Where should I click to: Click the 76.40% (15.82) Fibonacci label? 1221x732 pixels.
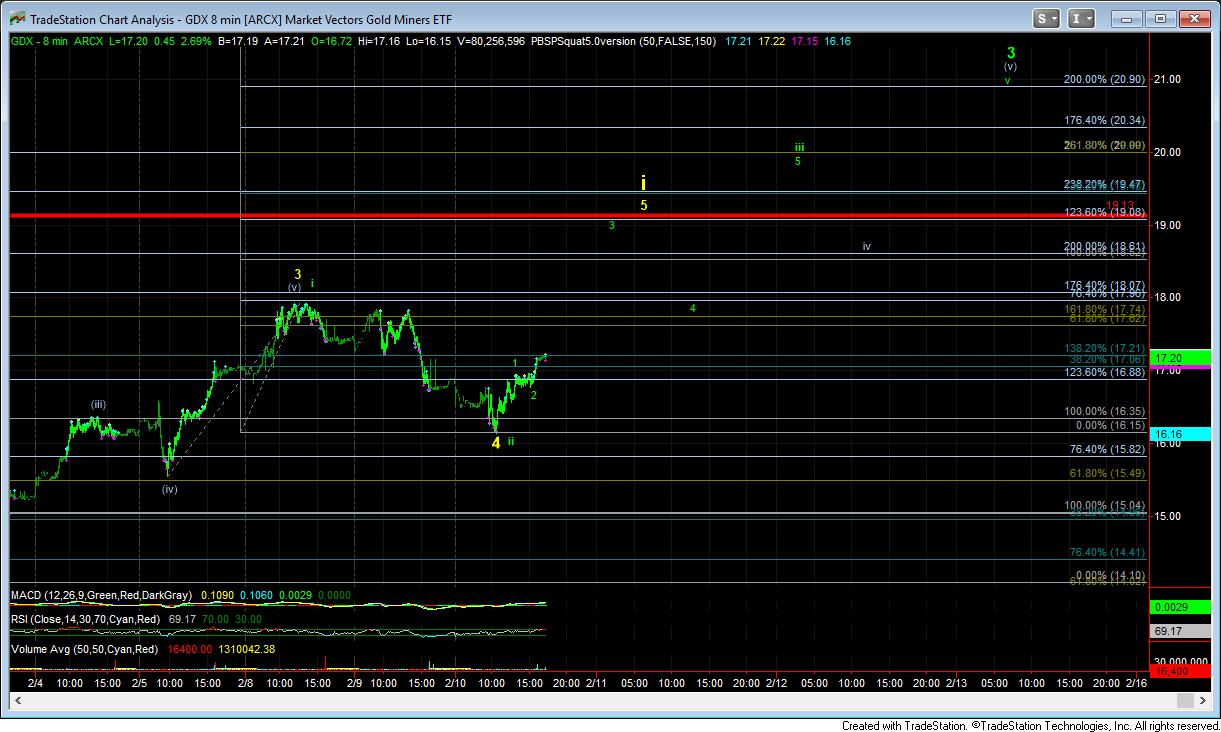coord(1107,449)
